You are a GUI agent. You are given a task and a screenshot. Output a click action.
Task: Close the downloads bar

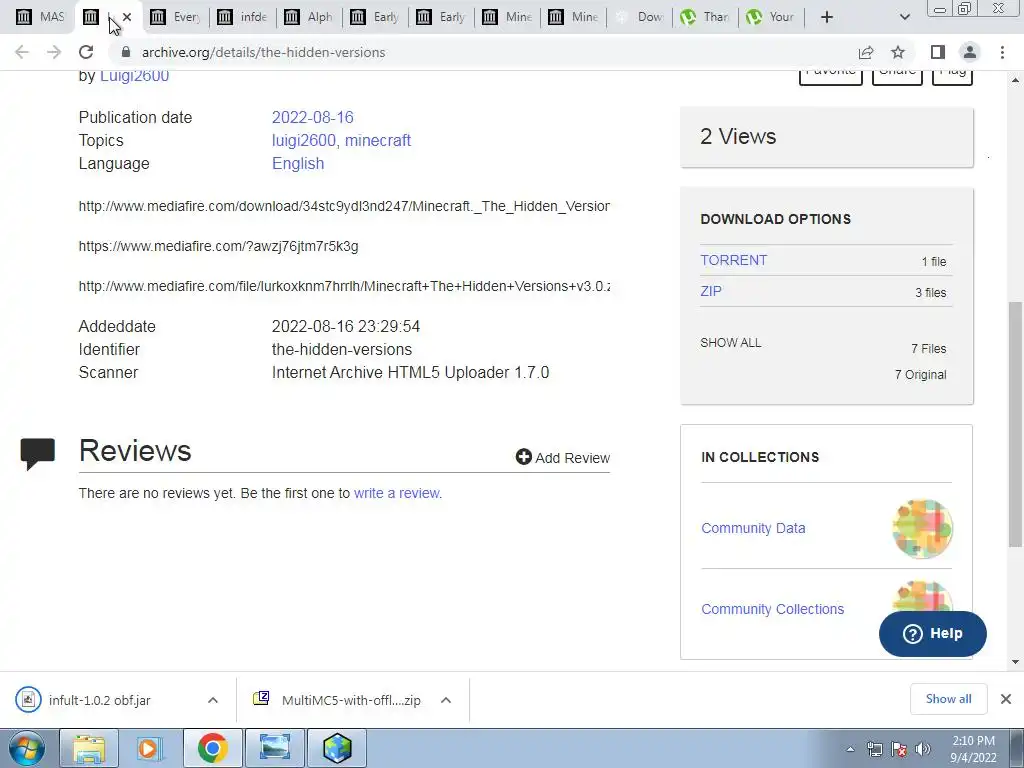[x=1006, y=699]
